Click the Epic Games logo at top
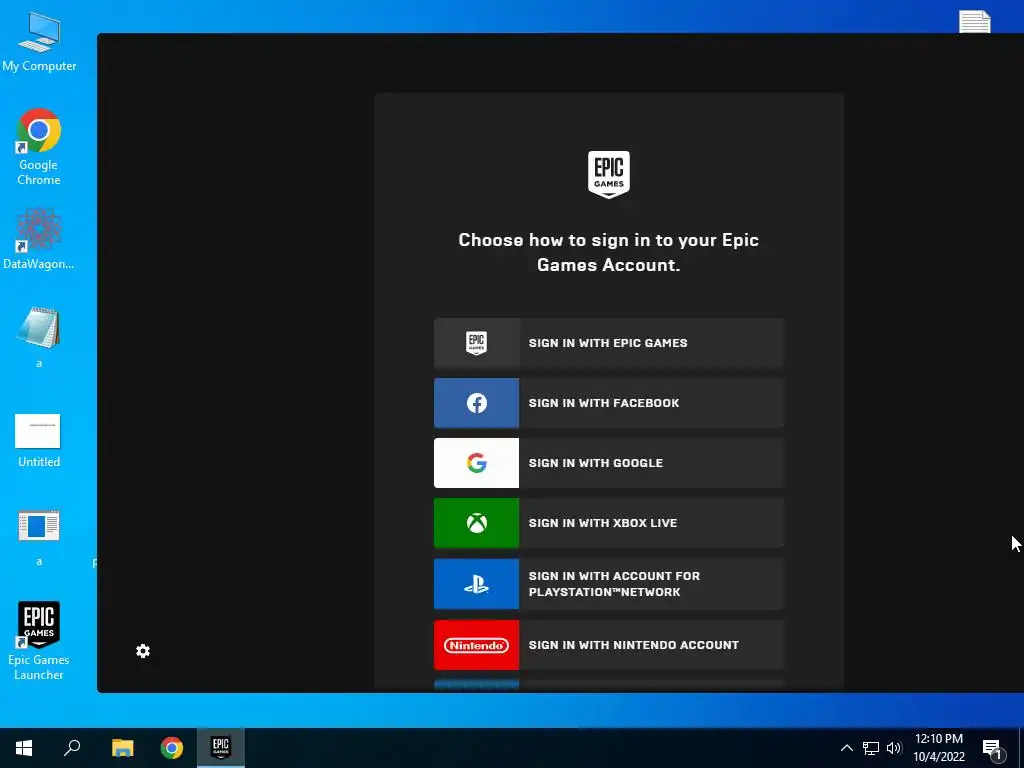Screen dimensions: 1024x768 [609, 174]
